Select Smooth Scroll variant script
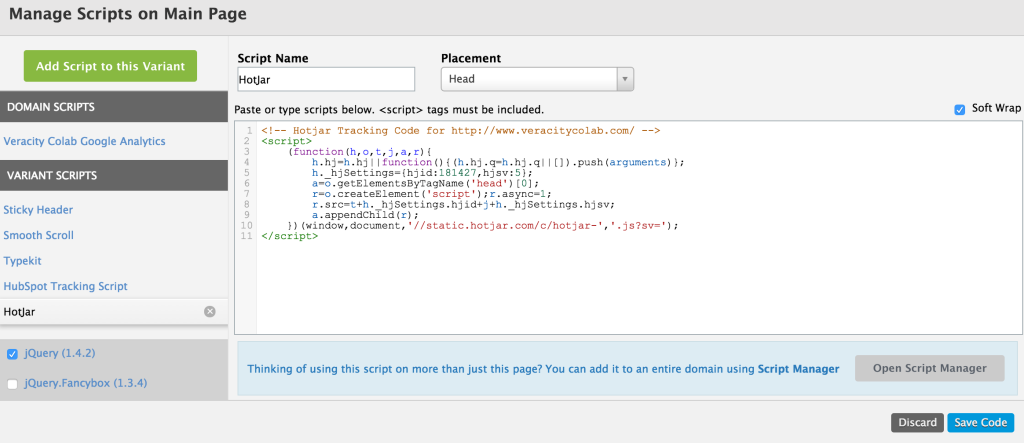 [x=38, y=235]
